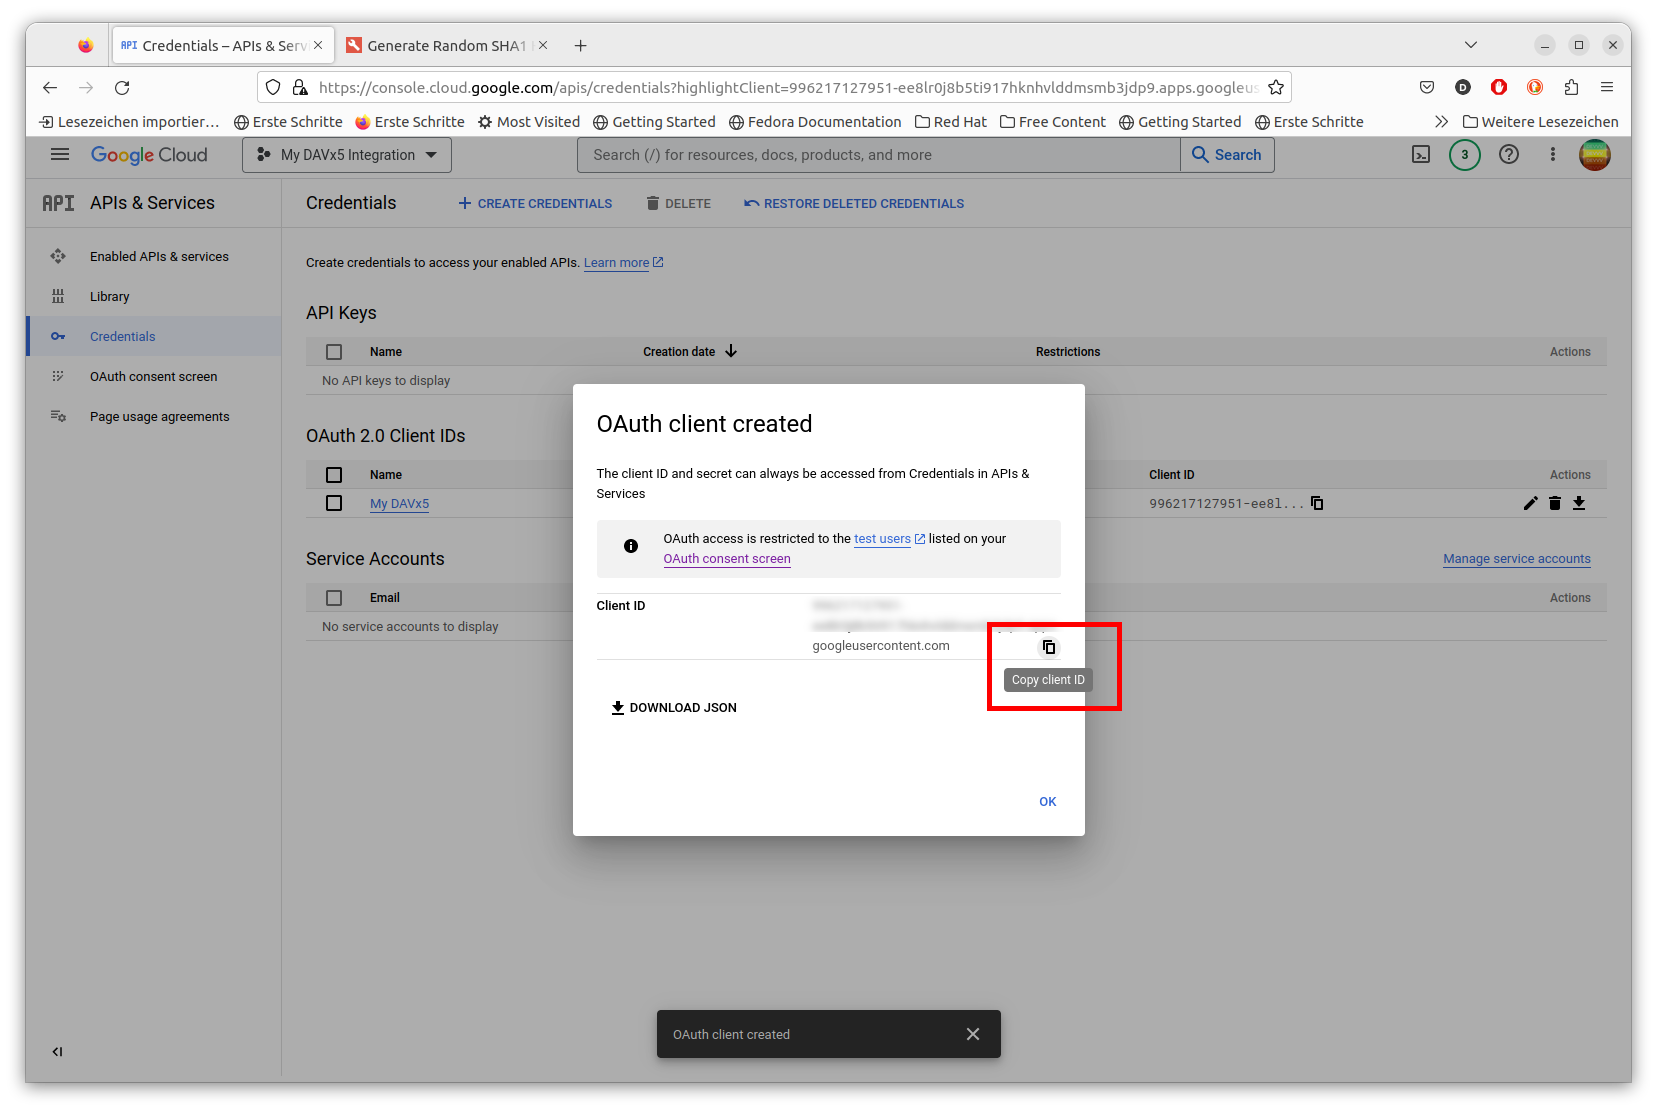Focus the resource search field

(x=878, y=154)
